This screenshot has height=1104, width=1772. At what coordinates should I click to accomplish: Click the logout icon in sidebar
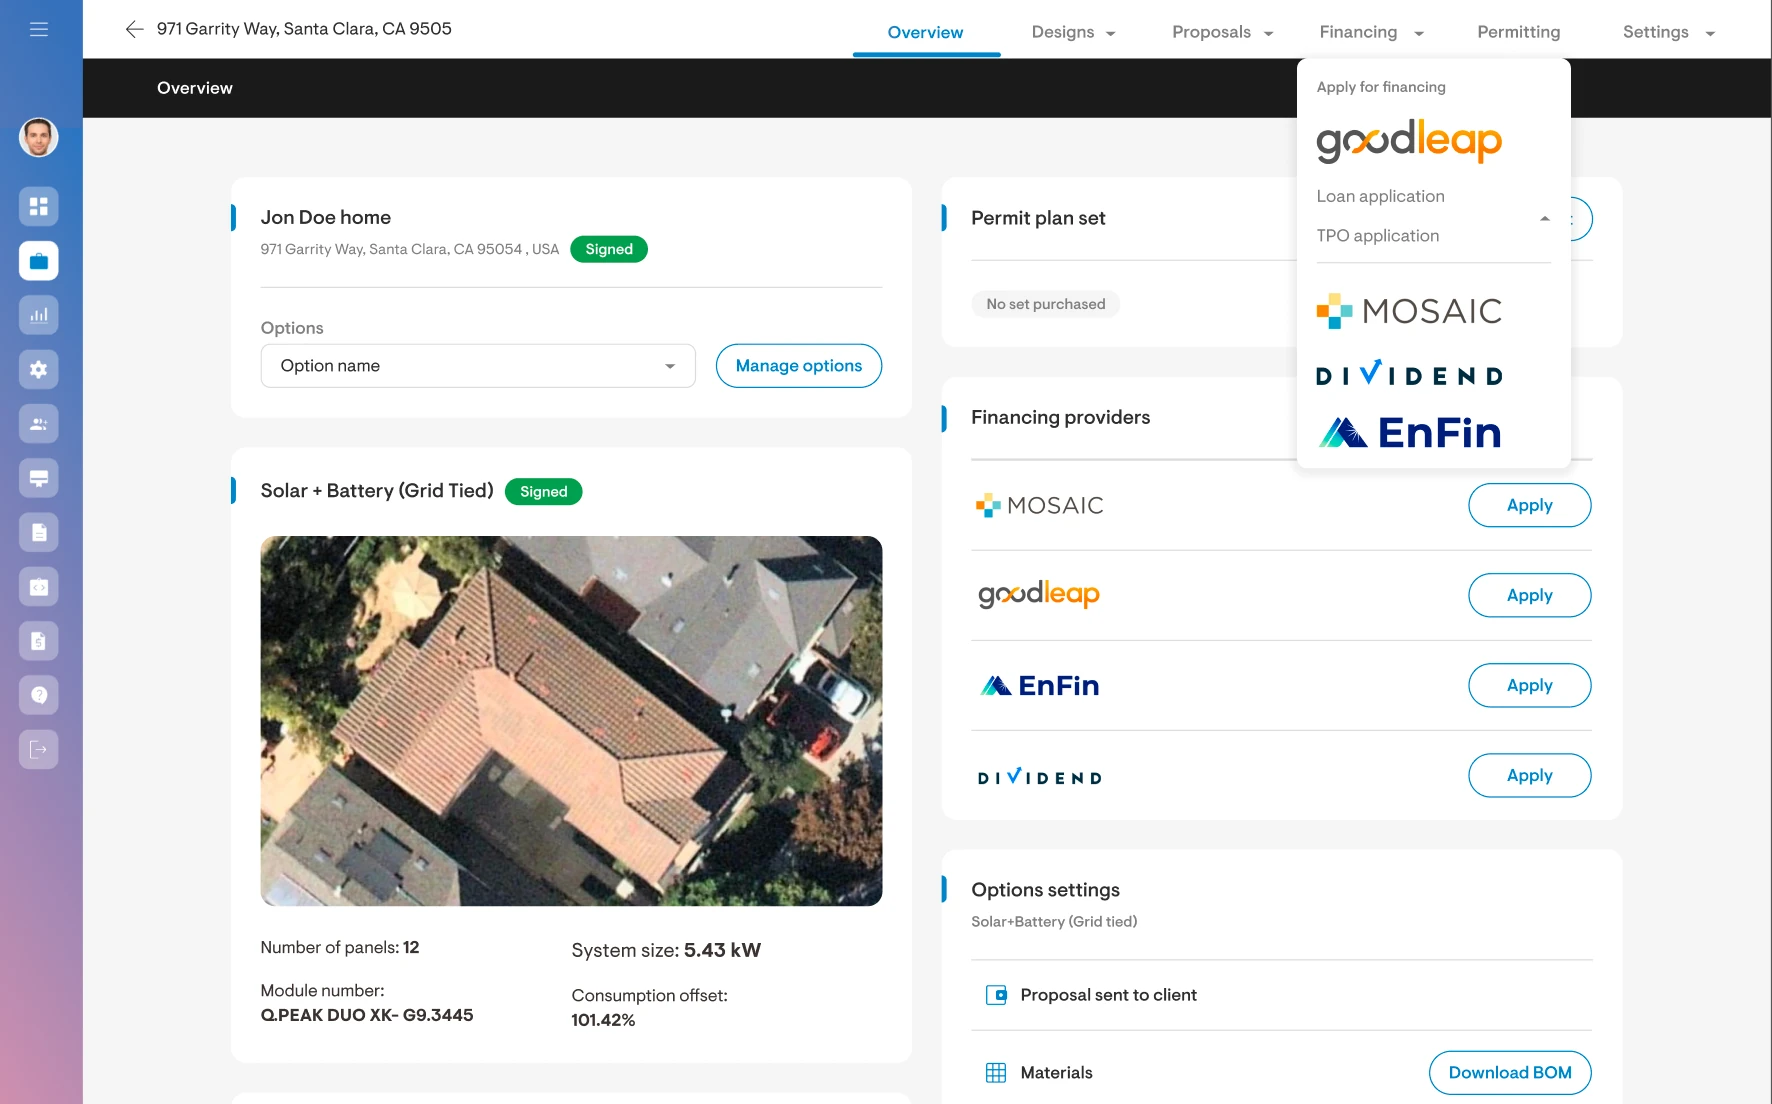[39, 749]
